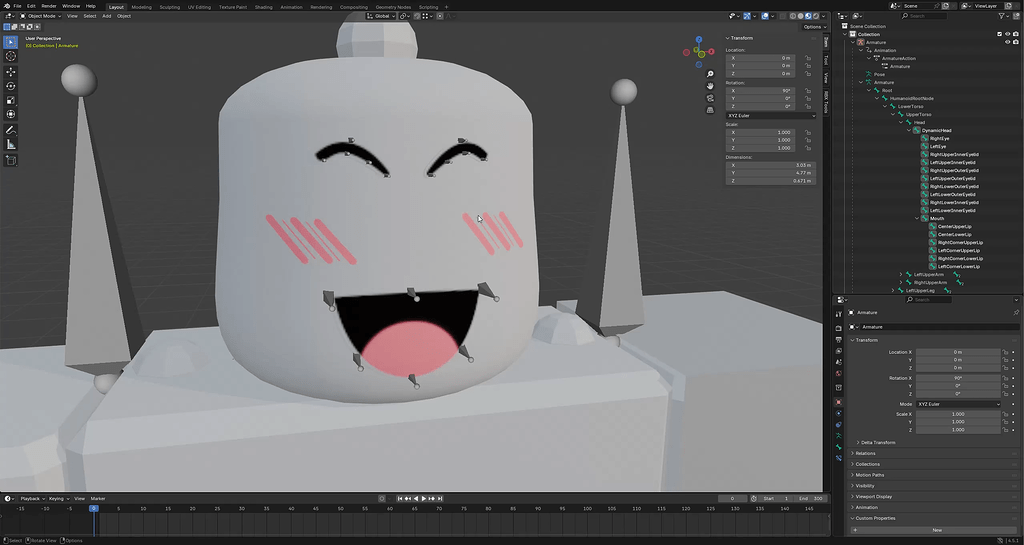Click the zoom magnifier icon in viewport
The width and height of the screenshot is (1024, 545).
[x=710, y=74]
